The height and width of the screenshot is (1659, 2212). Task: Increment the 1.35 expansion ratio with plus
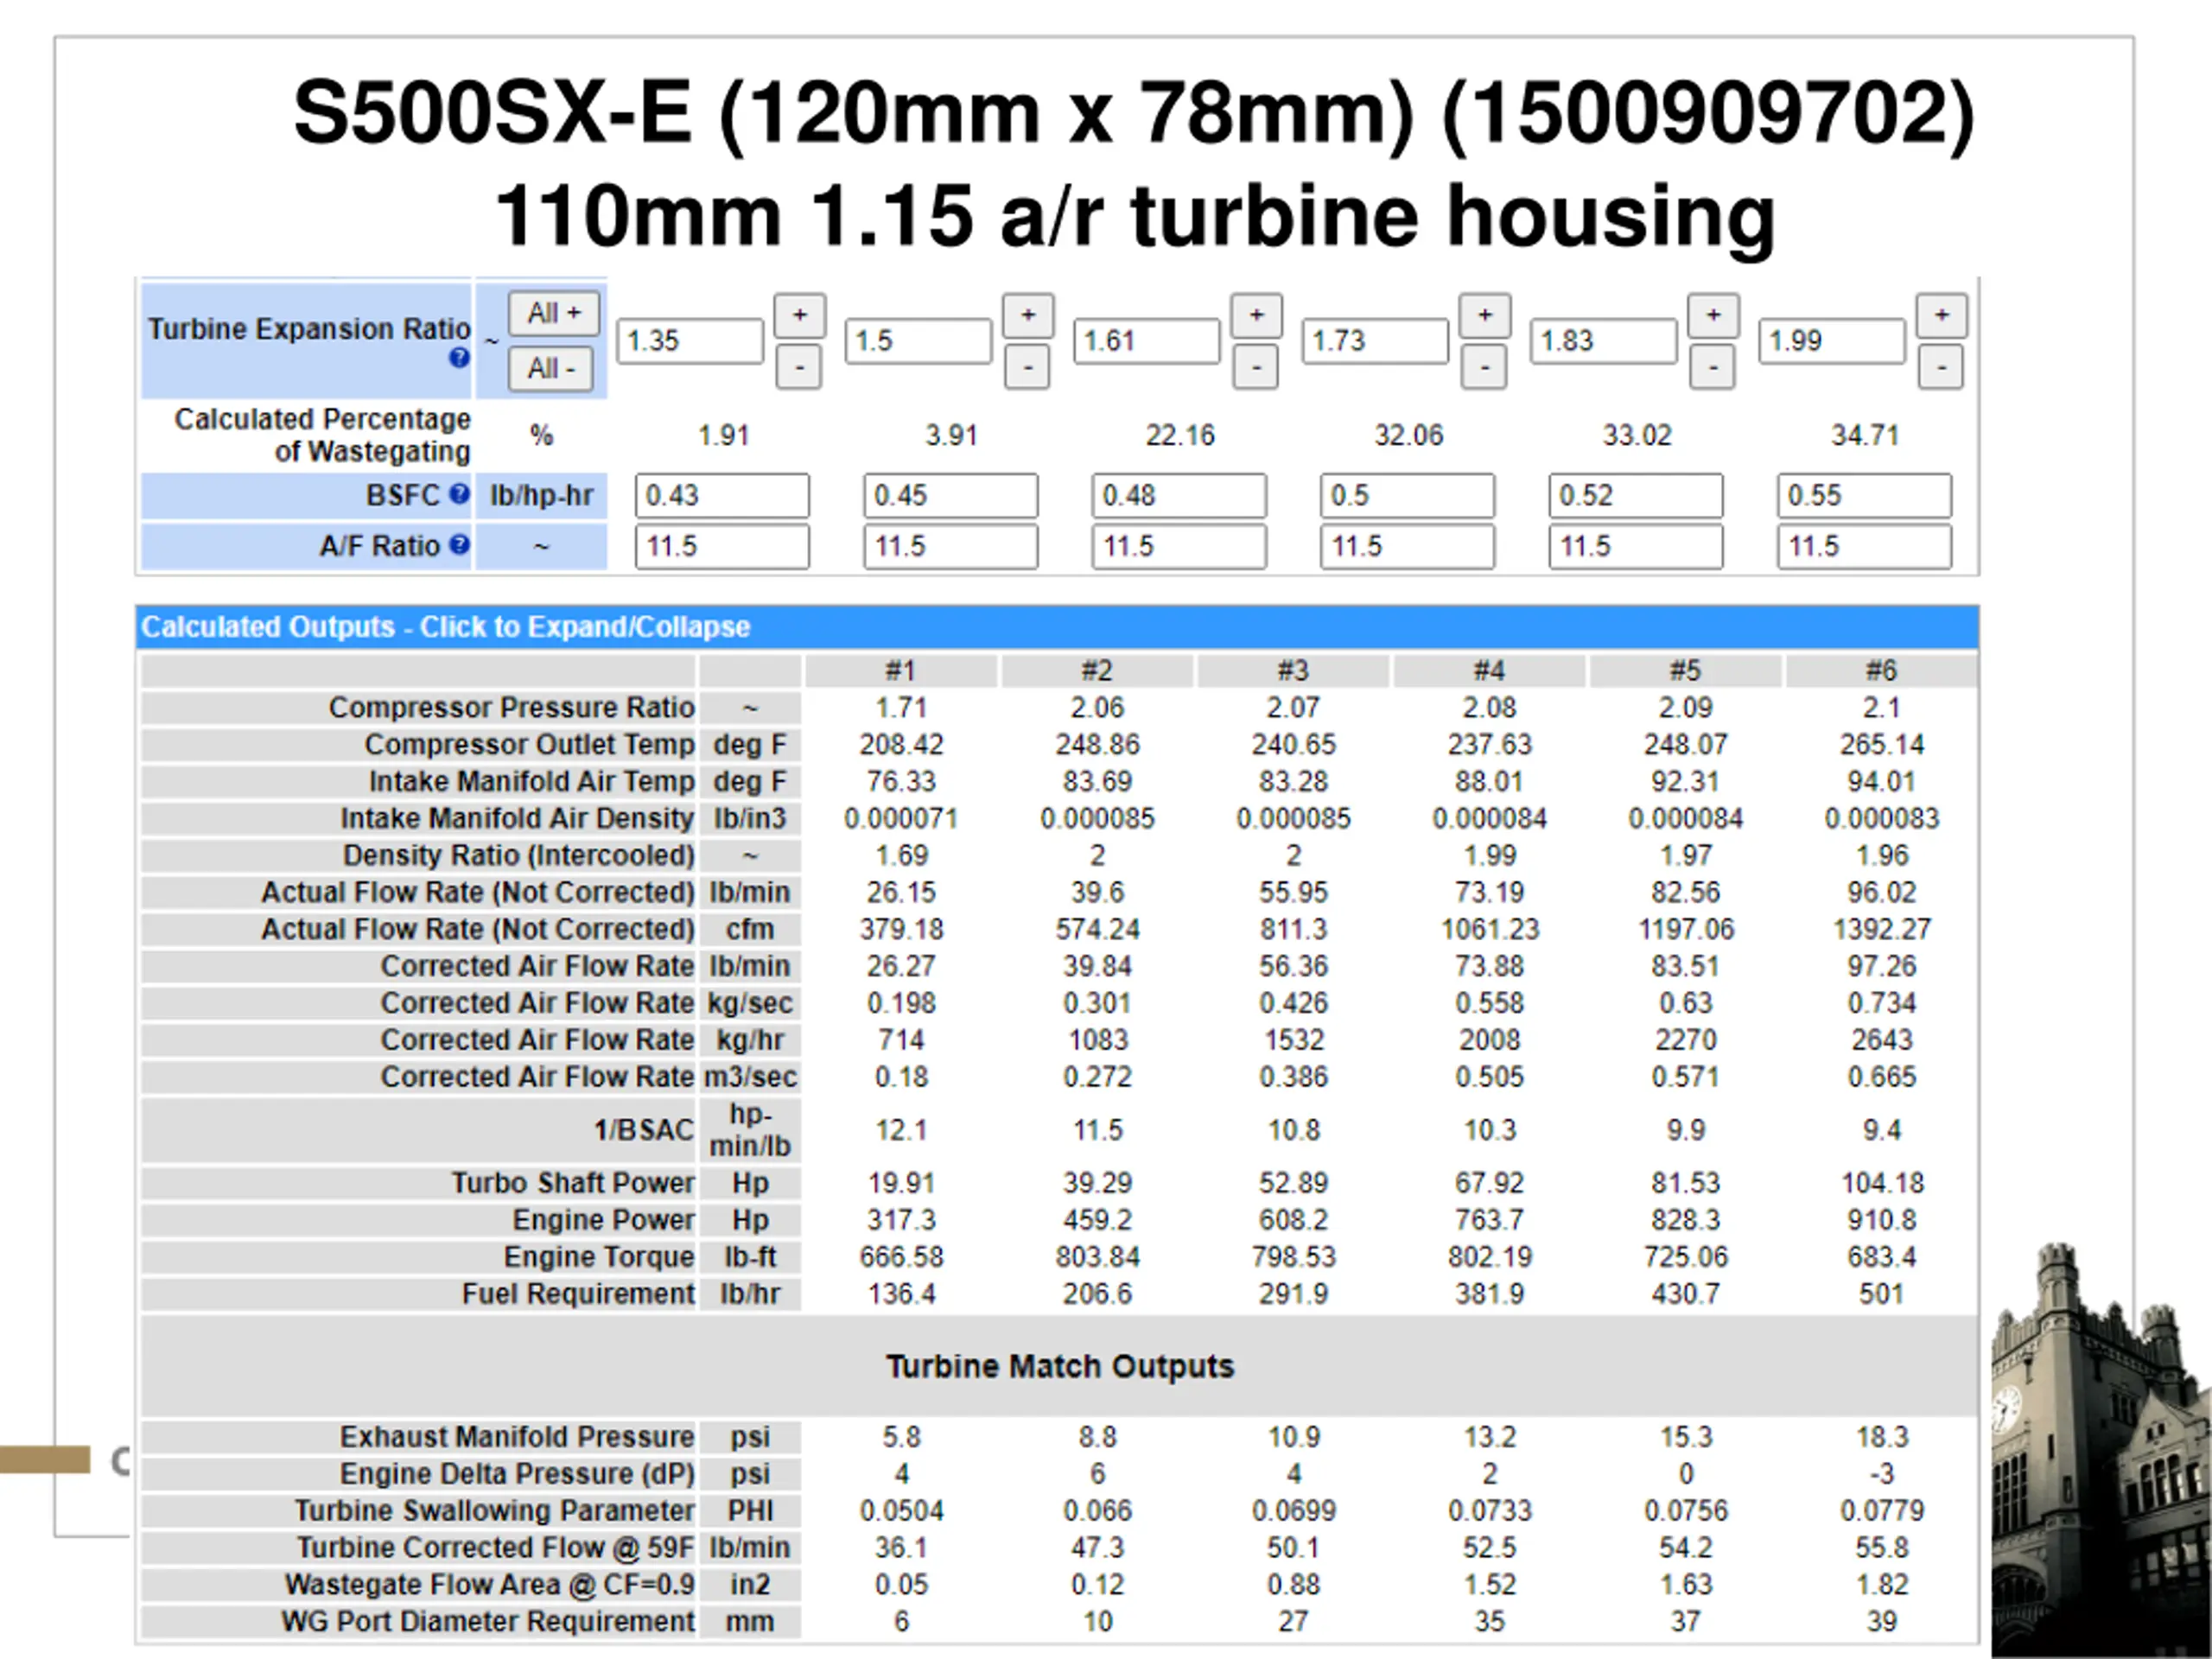[799, 315]
